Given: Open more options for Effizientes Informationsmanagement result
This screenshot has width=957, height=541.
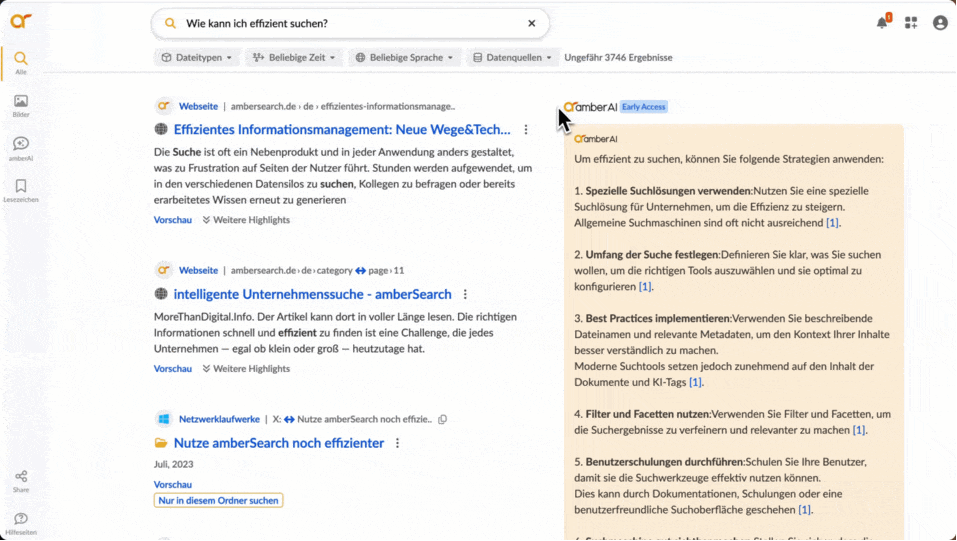Looking at the screenshot, I should (x=526, y=129).
